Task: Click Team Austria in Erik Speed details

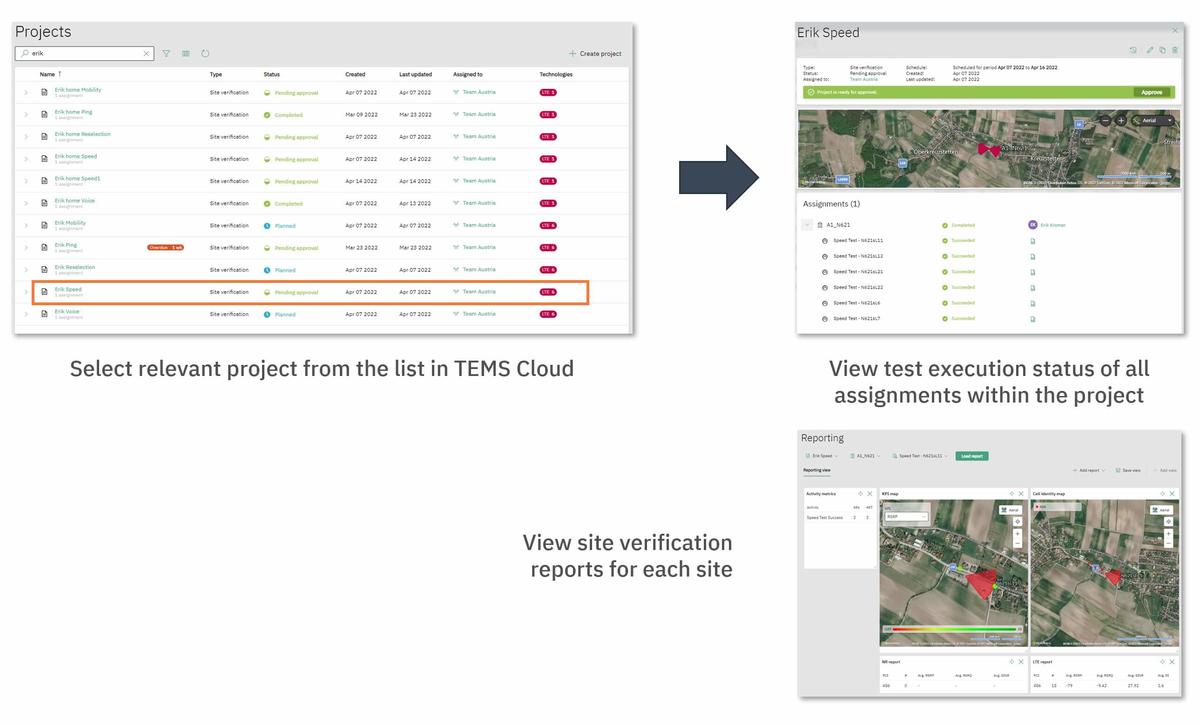Action: pos(864,79)
